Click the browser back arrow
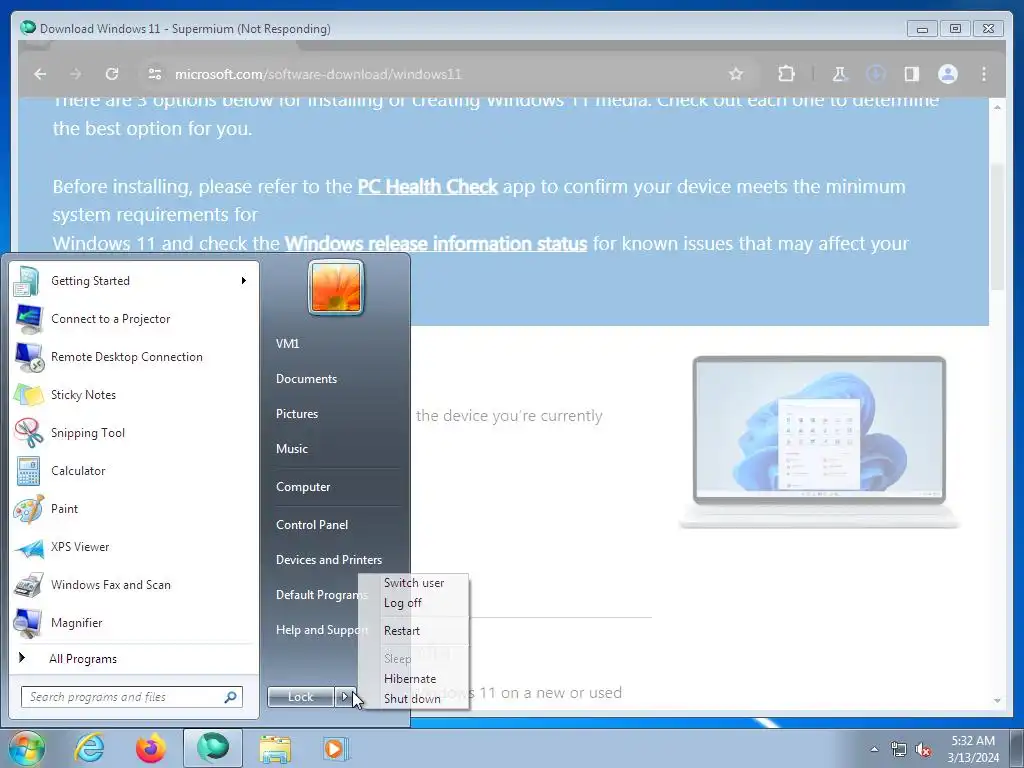This screenshot has height=768, width=1024. pyautogui.click(x=40, y=74)
